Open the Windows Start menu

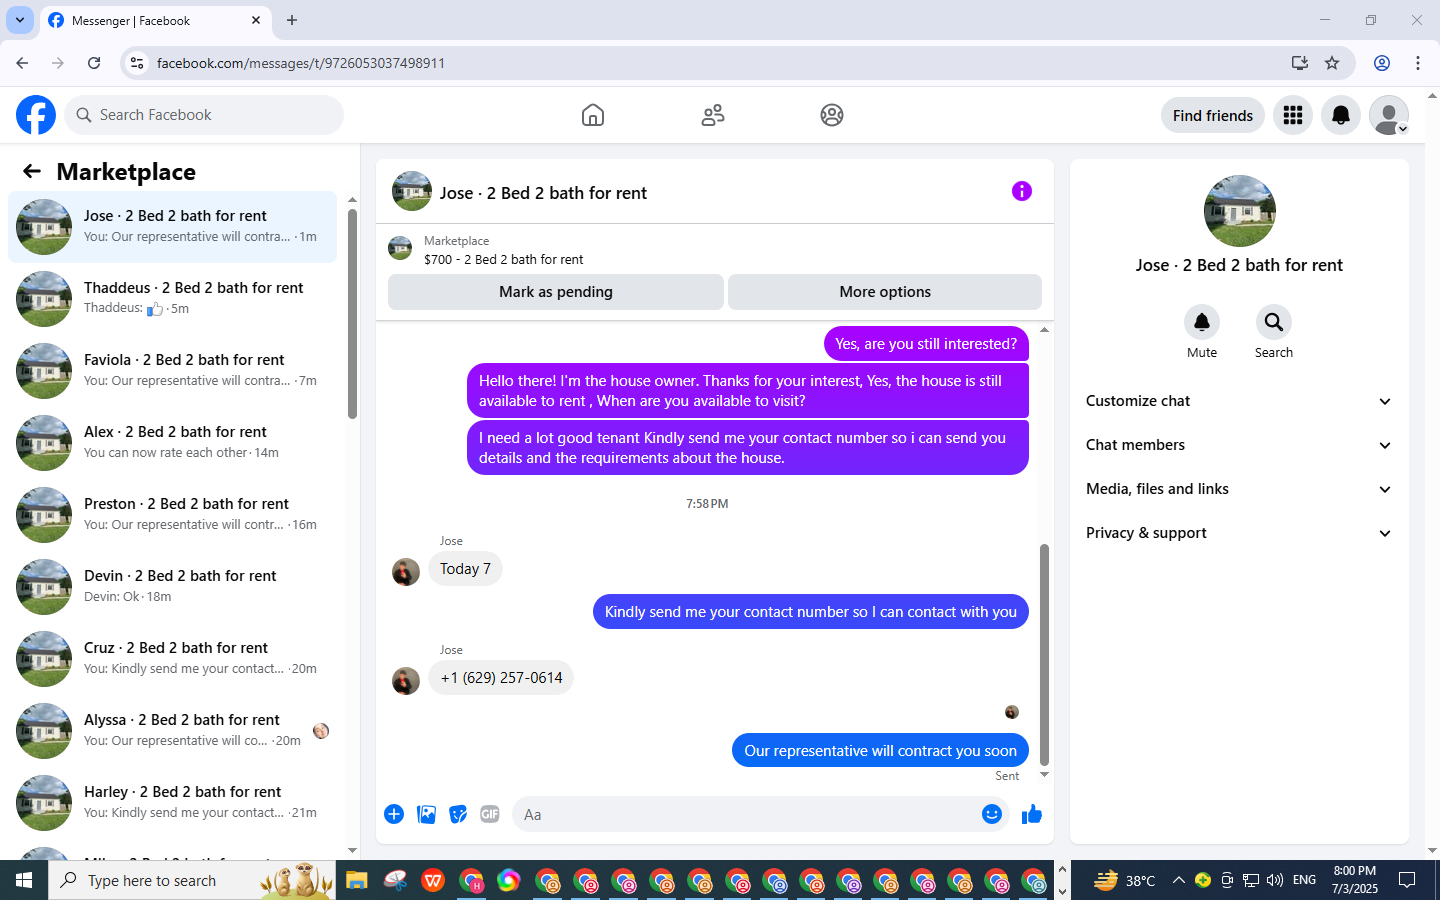(24, 880)
